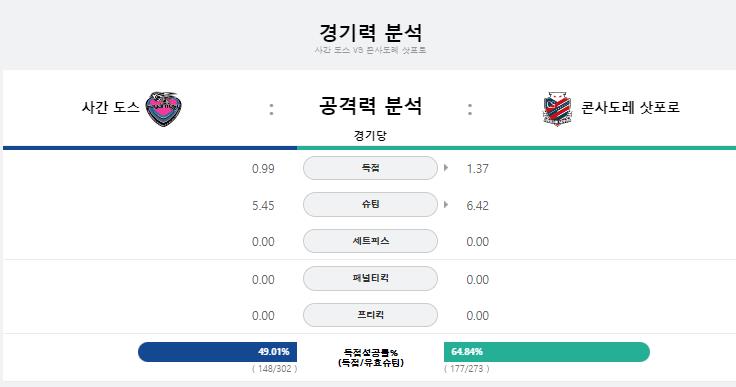
Task: Click the 사간 도스 team name
Action: pyautogui.click(x=110, y=108)
